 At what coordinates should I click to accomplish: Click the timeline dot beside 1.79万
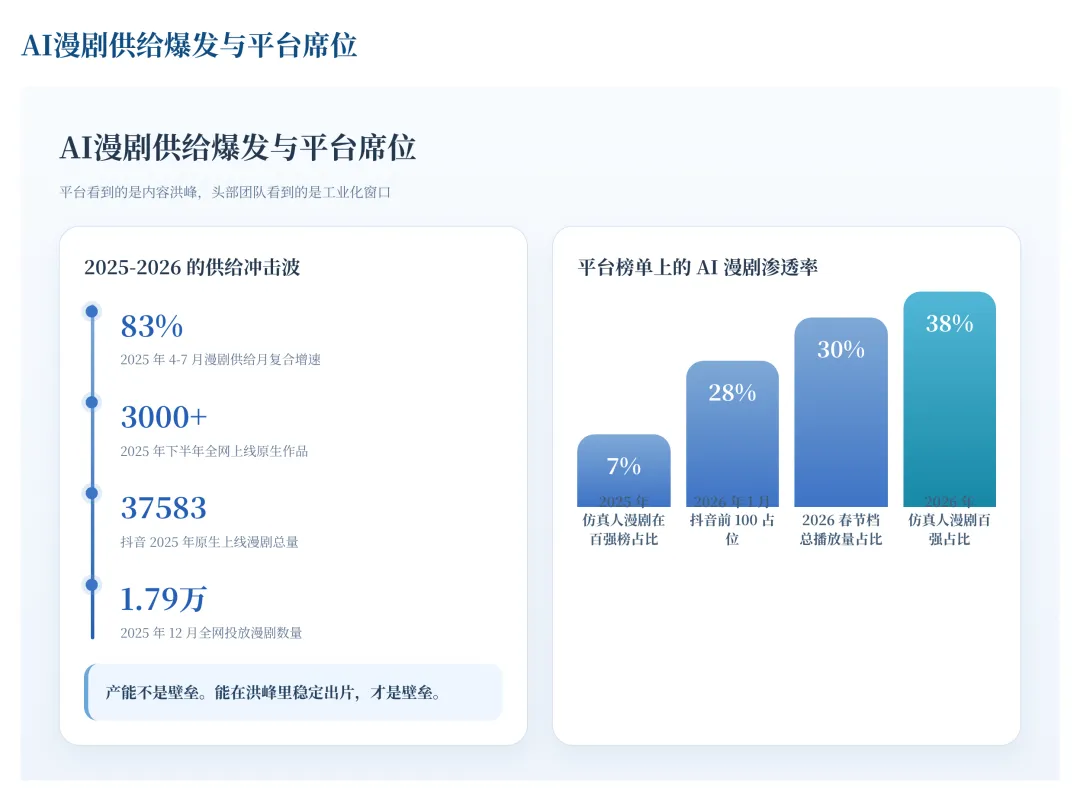coord(92,585)
